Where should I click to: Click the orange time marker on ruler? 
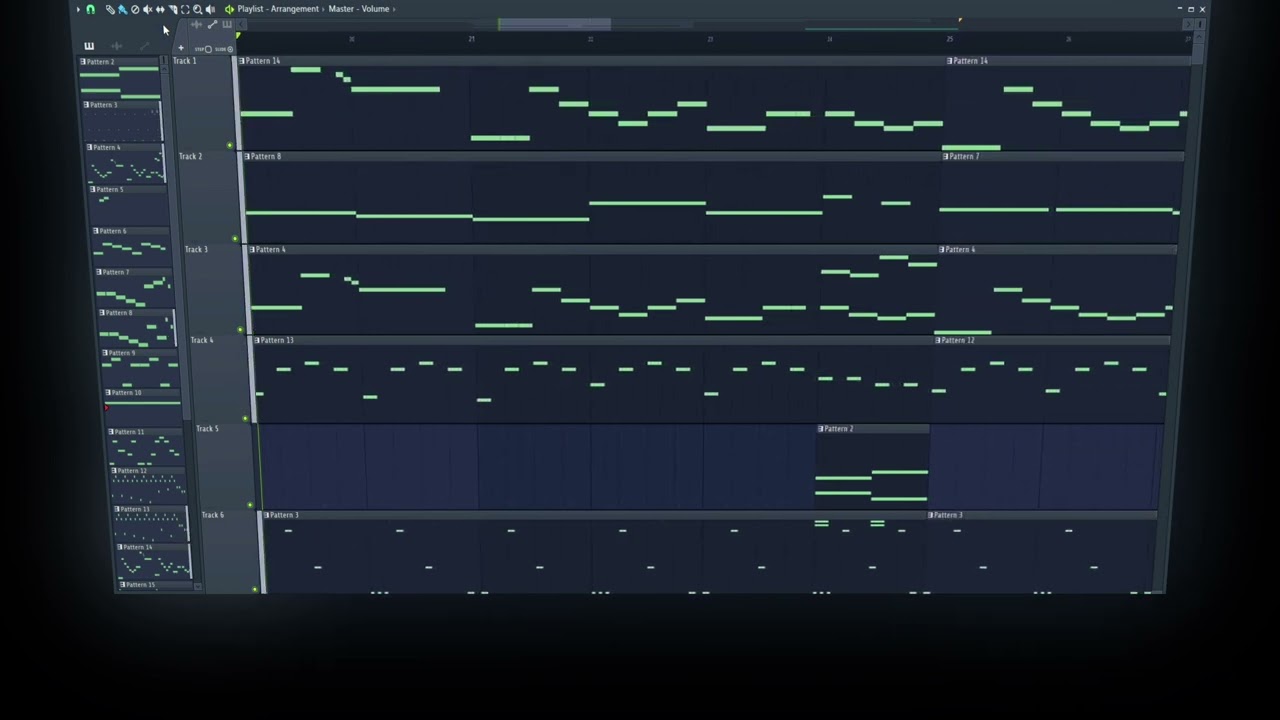click(959, 19)
